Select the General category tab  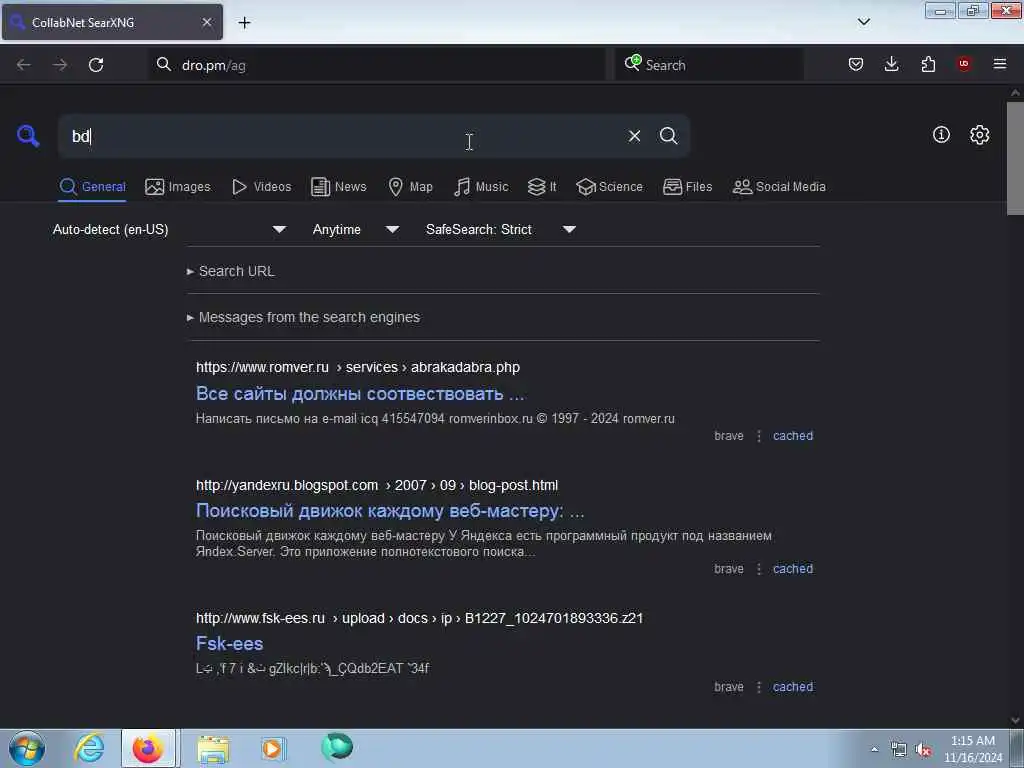tap(92, 187)
